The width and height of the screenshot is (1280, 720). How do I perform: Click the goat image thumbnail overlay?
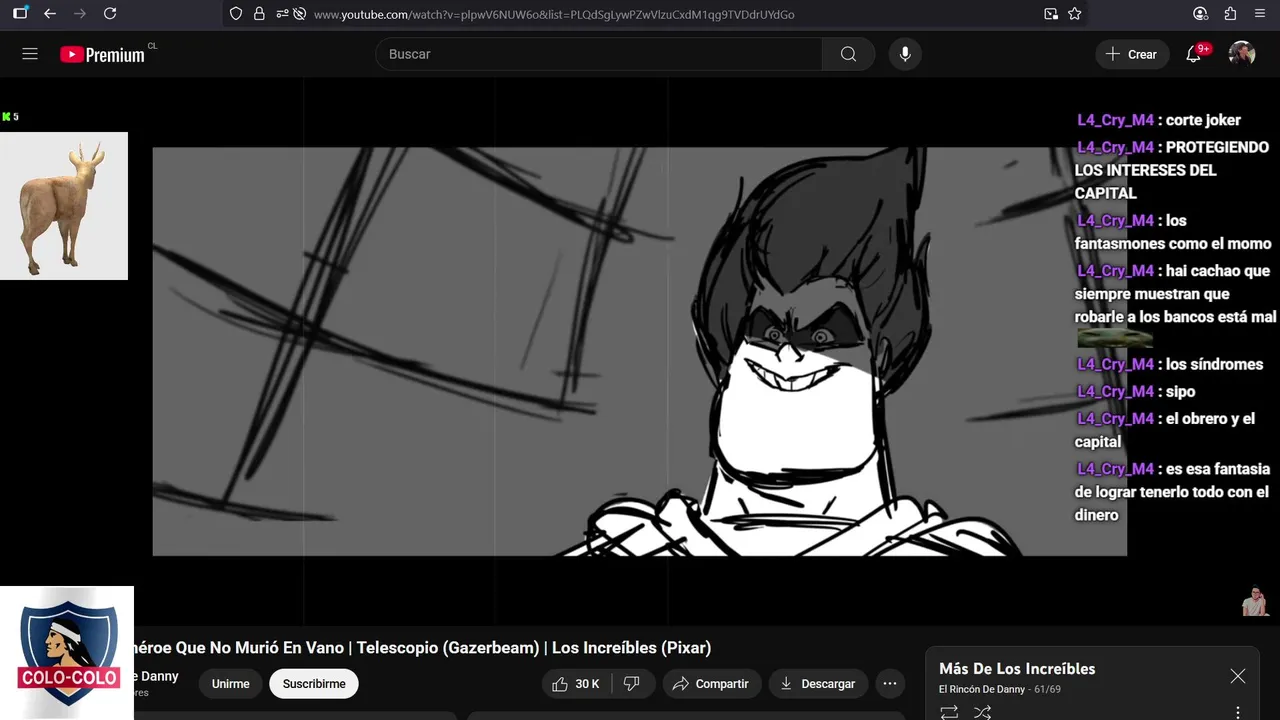pyautogui.click(x=64, y=206)
